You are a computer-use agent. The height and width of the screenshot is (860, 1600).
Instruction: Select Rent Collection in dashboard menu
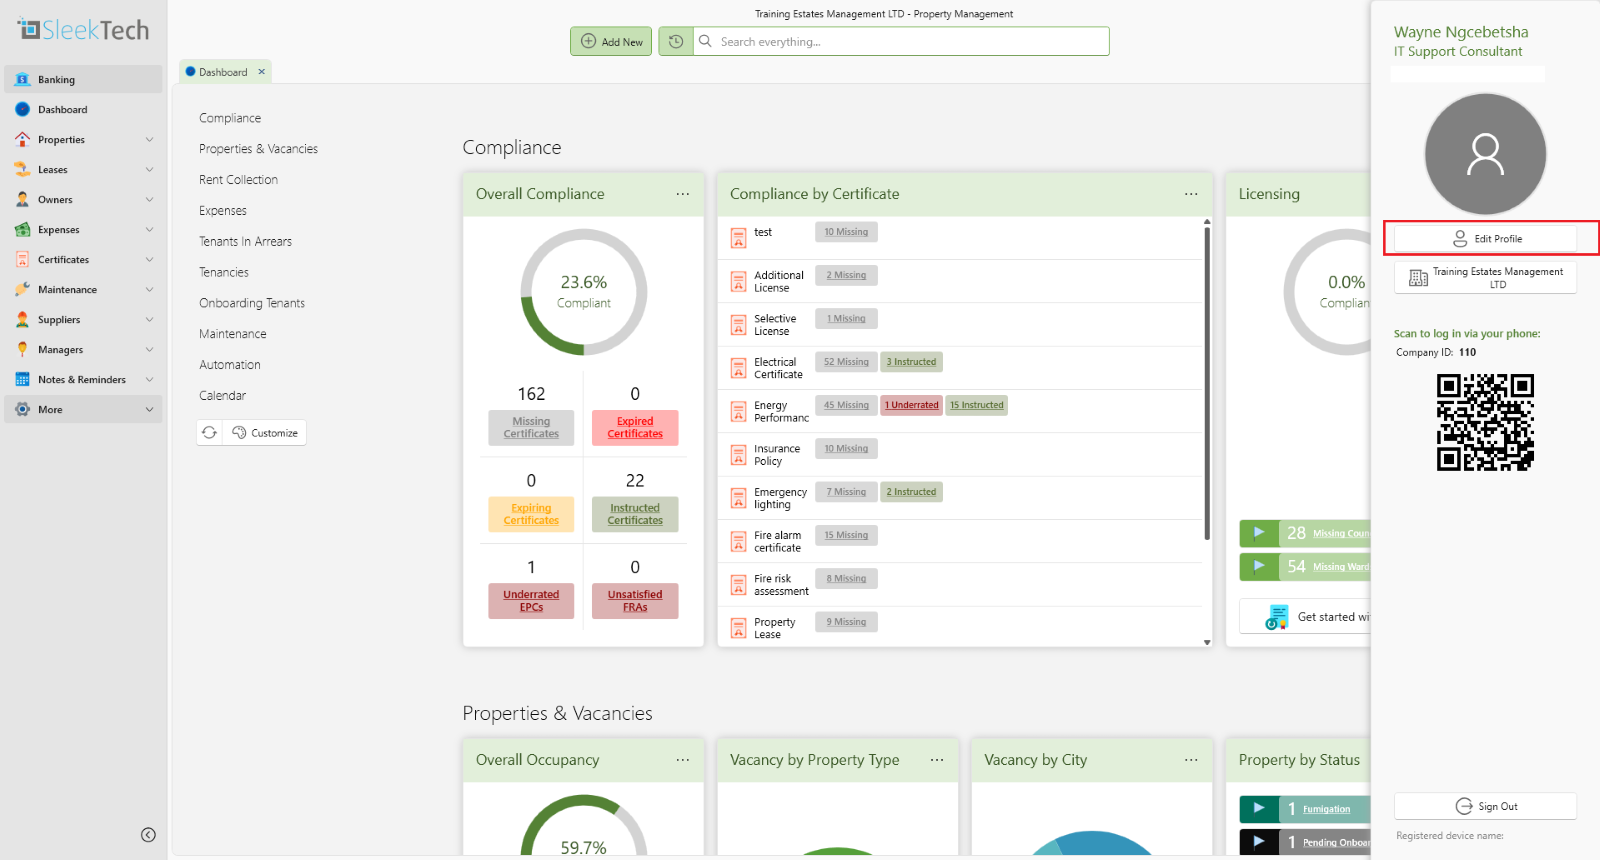[238, 180]
